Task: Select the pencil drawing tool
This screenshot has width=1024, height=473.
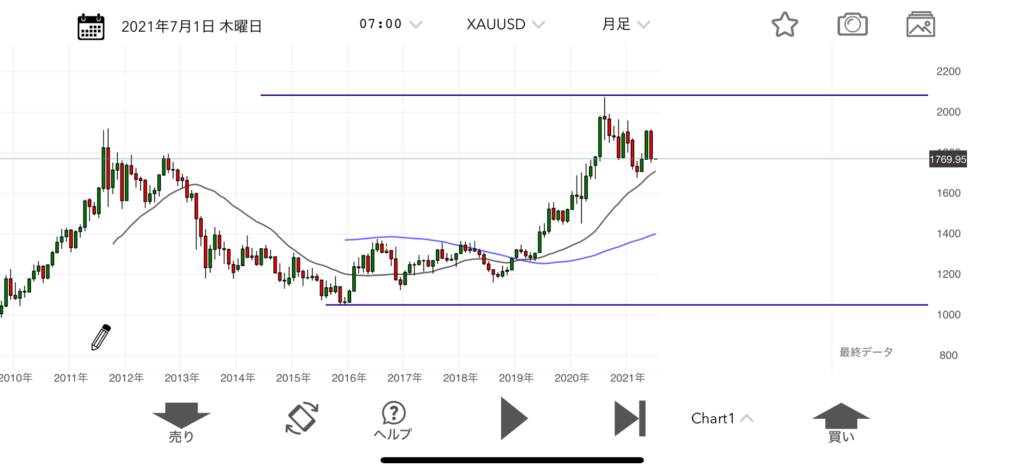Action: [x=100, y=337]
